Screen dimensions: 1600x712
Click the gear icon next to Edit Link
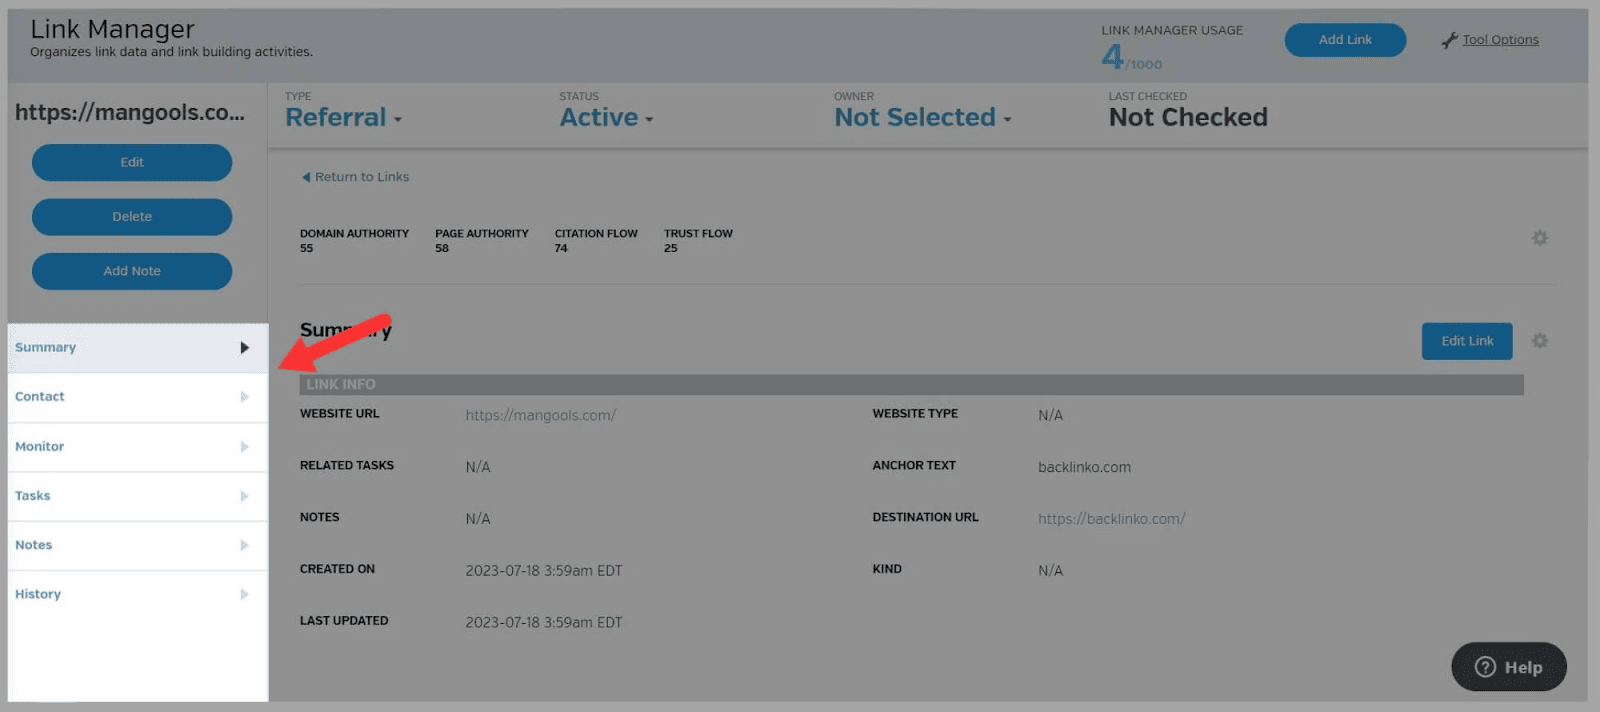point(1539,341)
